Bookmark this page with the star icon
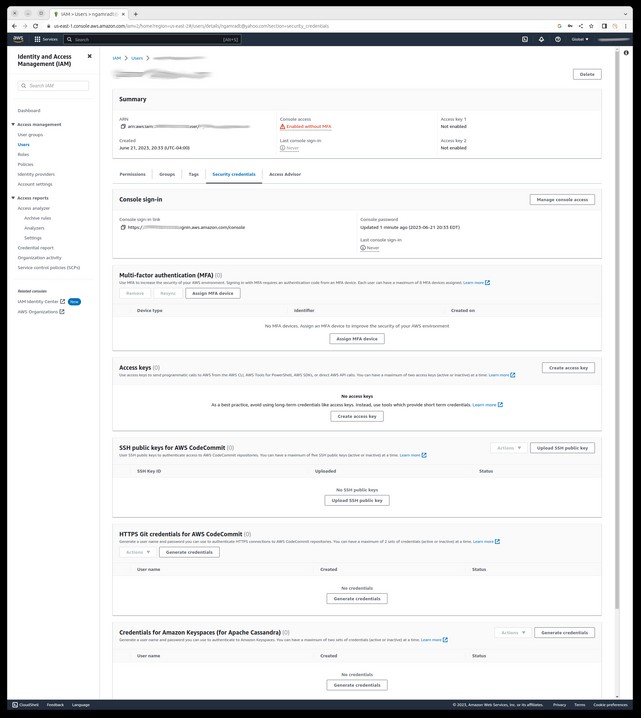The height and width of the screenshot is (718, 641). pos(592,26)
